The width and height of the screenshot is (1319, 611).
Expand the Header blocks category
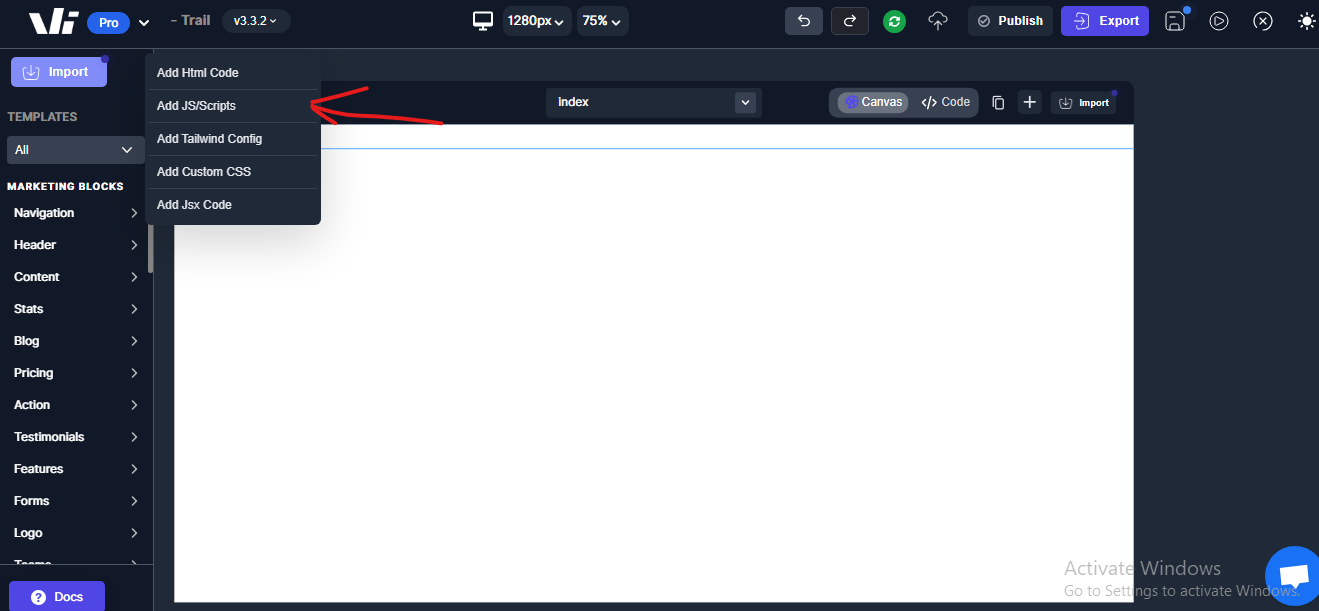(x=76, y=245)
